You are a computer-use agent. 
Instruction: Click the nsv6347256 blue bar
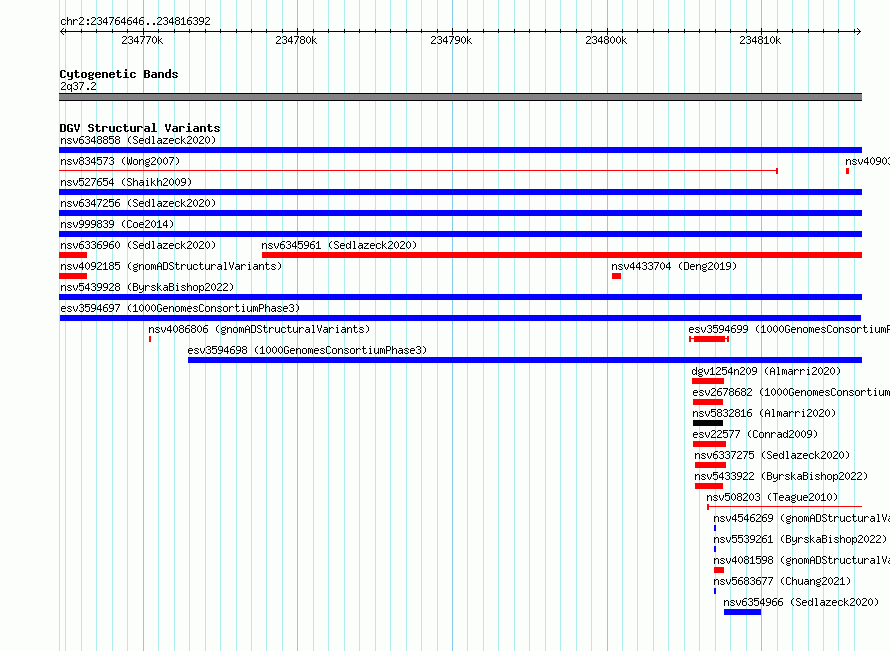click(x=460, y=213)
